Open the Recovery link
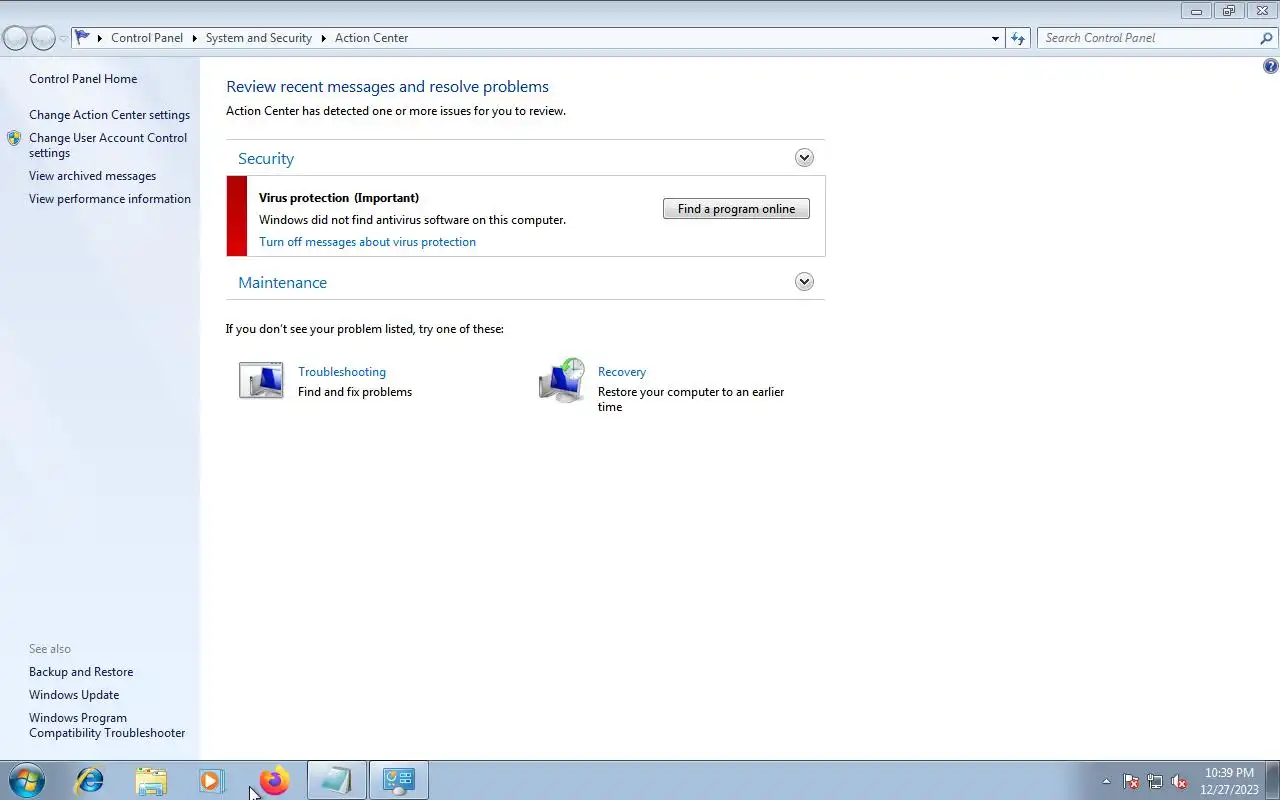The image size is (1280, 800). point(622,372)
